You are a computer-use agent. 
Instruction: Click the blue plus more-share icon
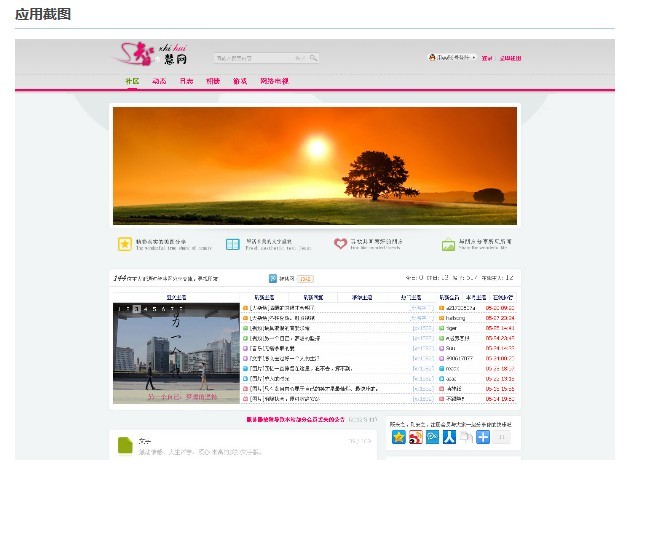click(483, 437)
